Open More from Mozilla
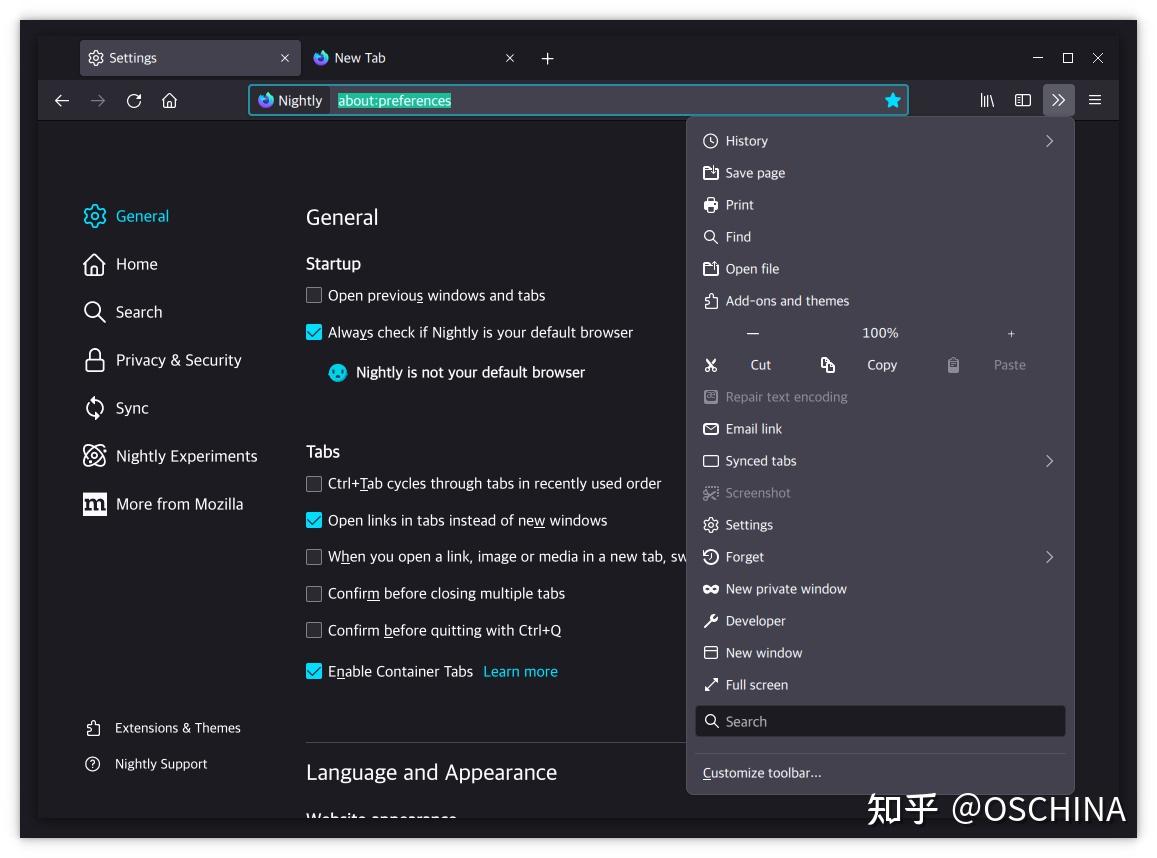 (163, 504)
